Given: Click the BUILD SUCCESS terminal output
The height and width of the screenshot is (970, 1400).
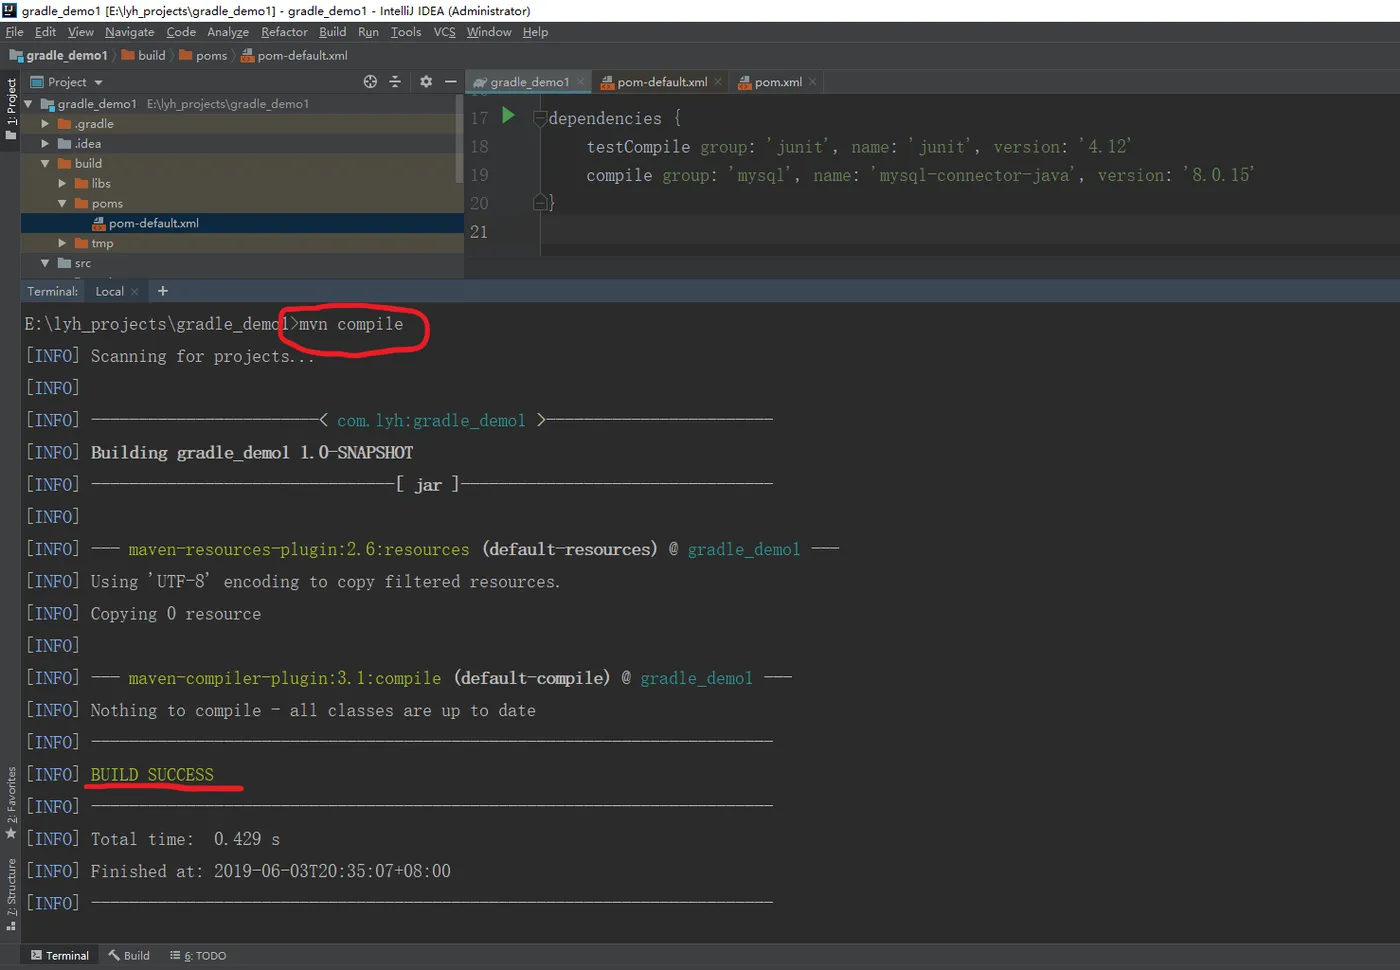Looking at the screenshot, I should click(152, 775).
